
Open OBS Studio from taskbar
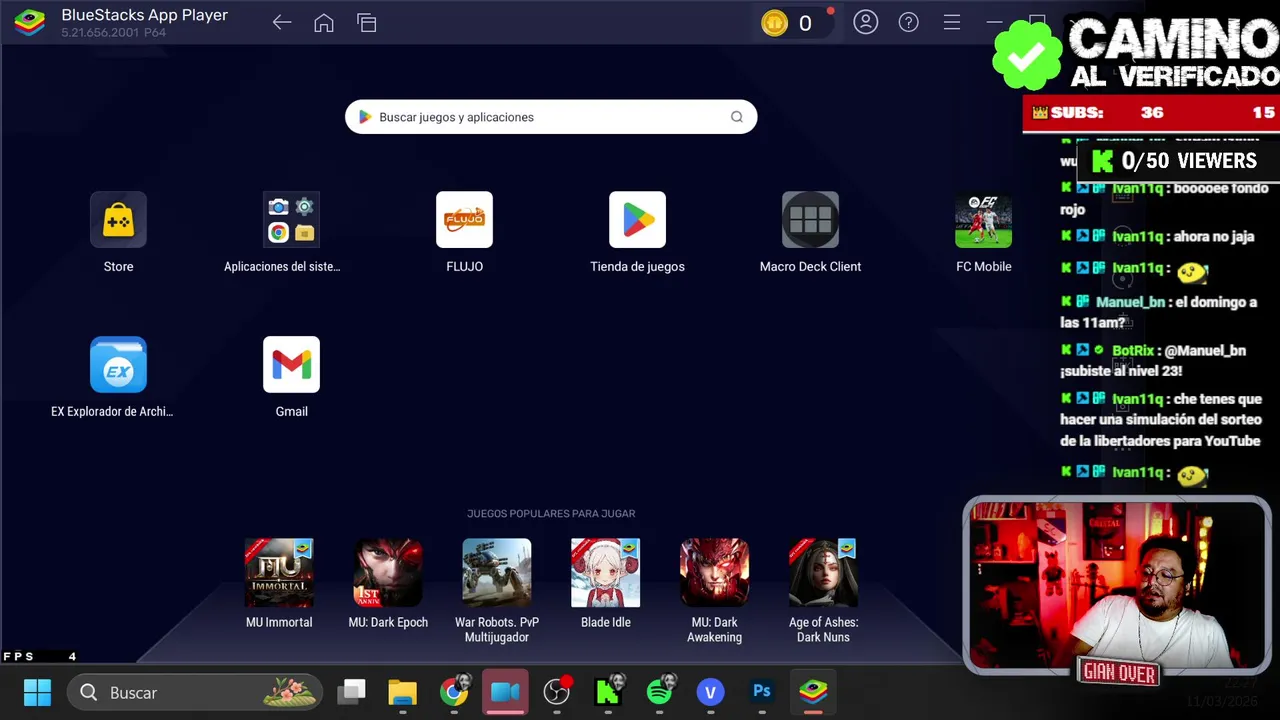557,692
